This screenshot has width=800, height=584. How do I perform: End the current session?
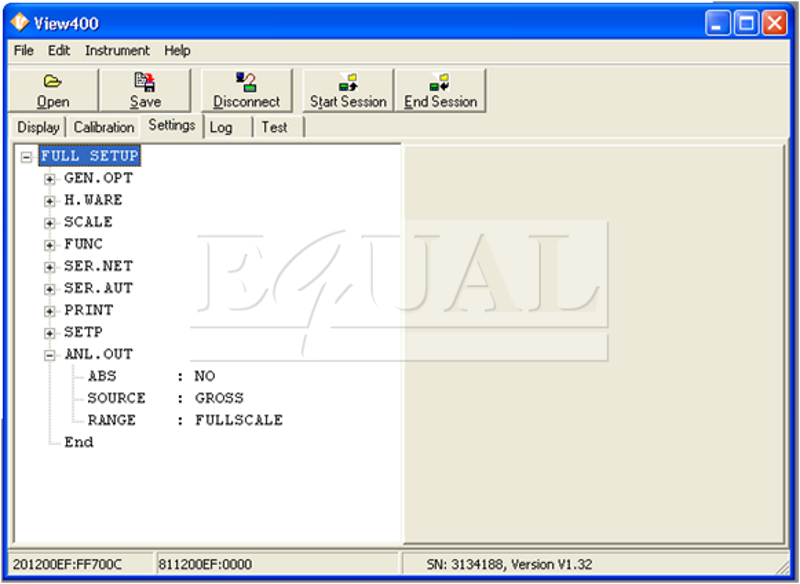pos(440,90)
